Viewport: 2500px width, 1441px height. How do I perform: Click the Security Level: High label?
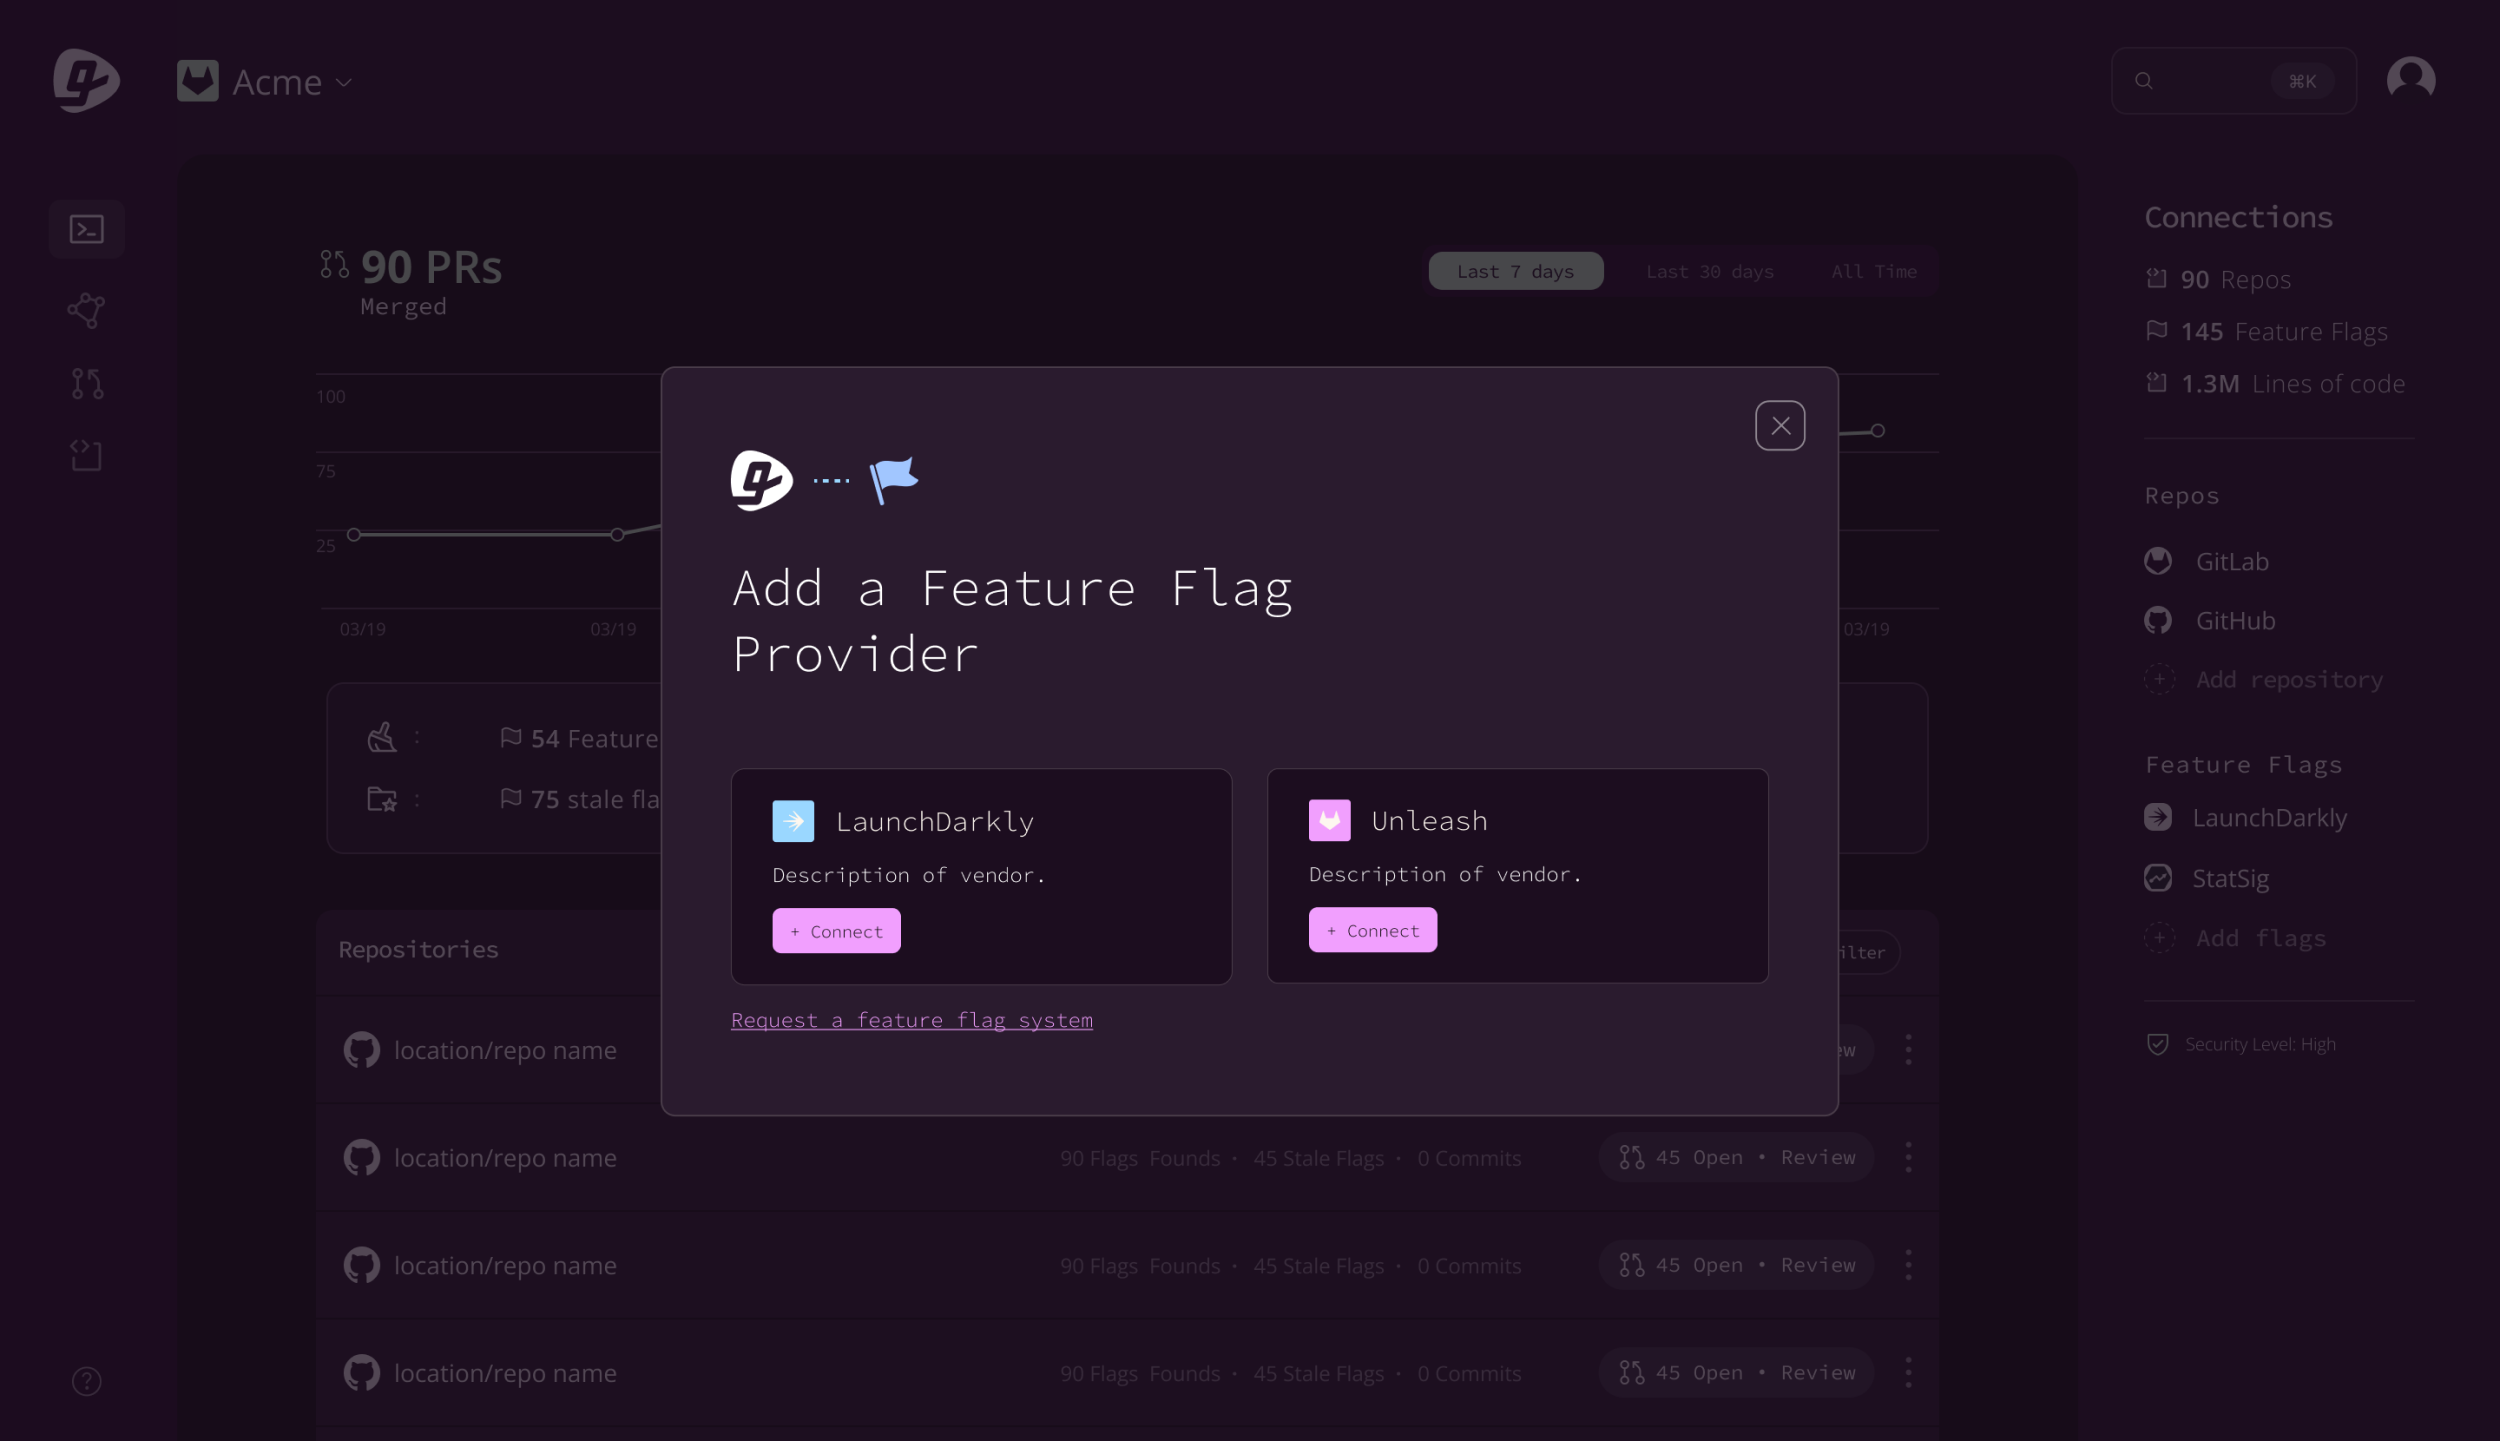click(x=2260, y=1044)
